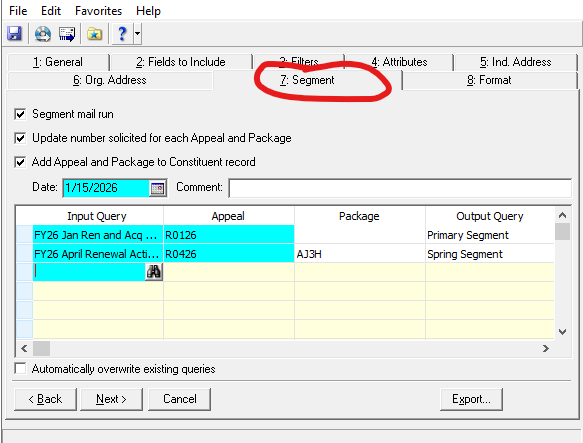This screenshot has height=443, width=583.
Task: Open the calendar picker next to Date
Action: pyautogui.click(x=158, y=188)
